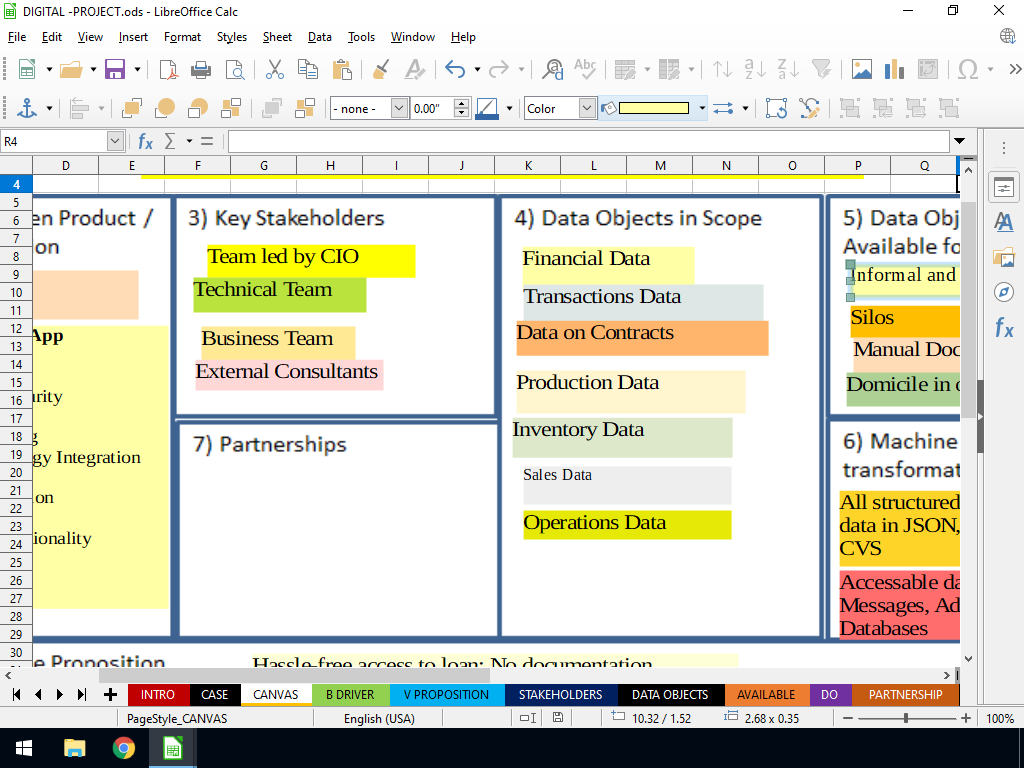Open a file with the folder icon

coord(71,69)
